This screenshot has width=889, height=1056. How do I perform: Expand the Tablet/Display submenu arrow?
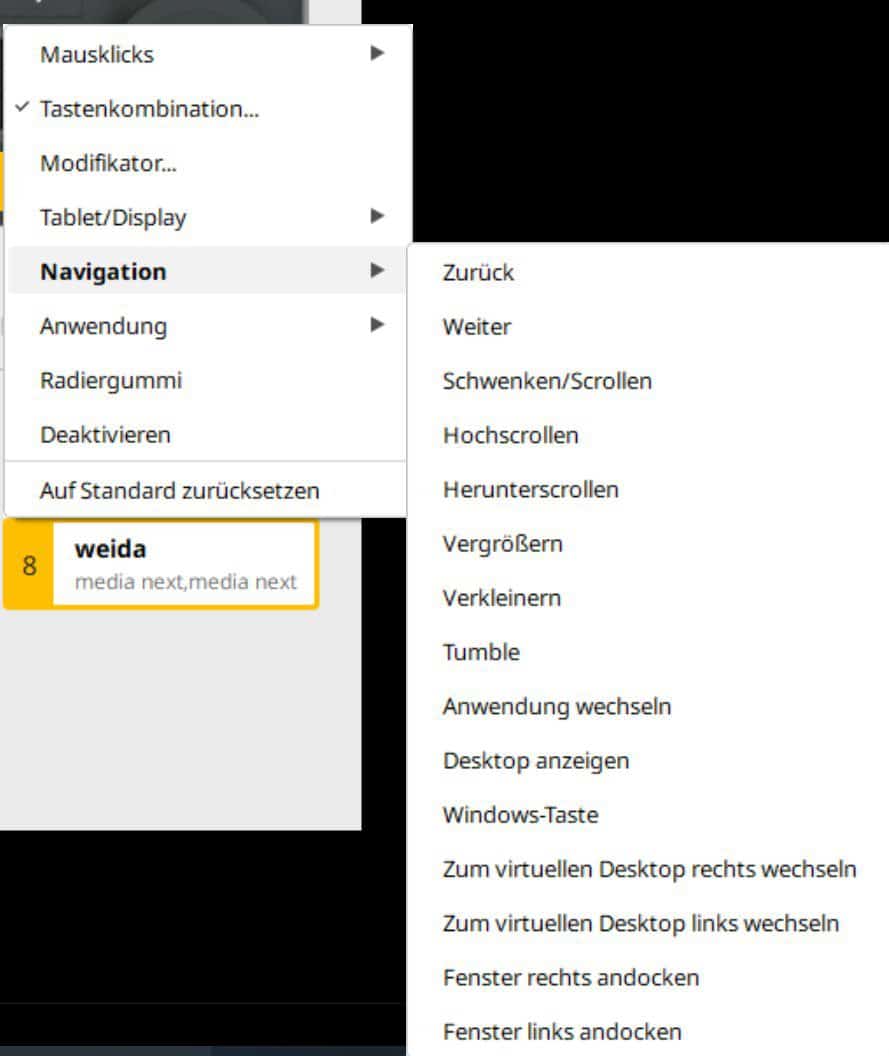click(377, 217)
